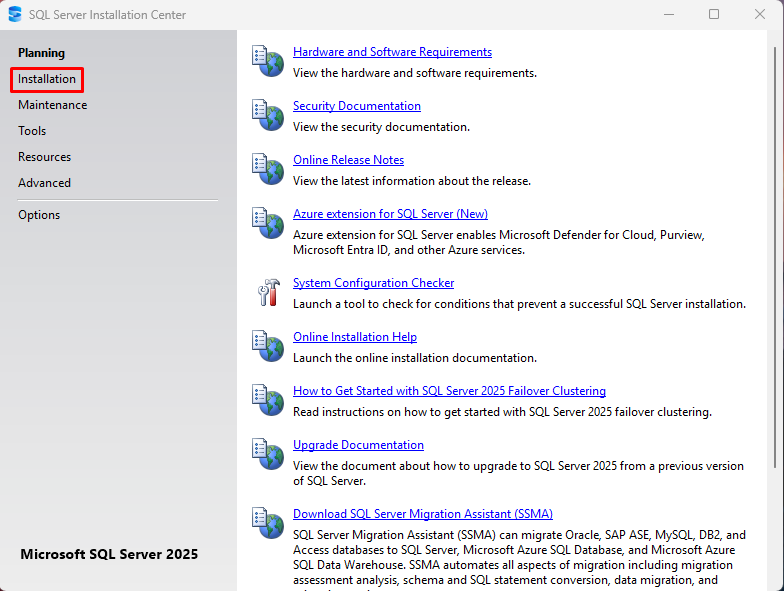Image resolution: width=784 pixels, height=591 pixels.
Task: Click the icon beside Upgrade Documentation
Action: point(268,454)
